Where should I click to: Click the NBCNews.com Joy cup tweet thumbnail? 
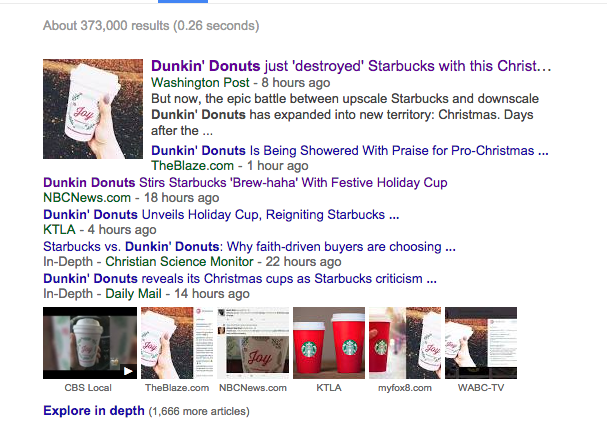coord(253,343)
